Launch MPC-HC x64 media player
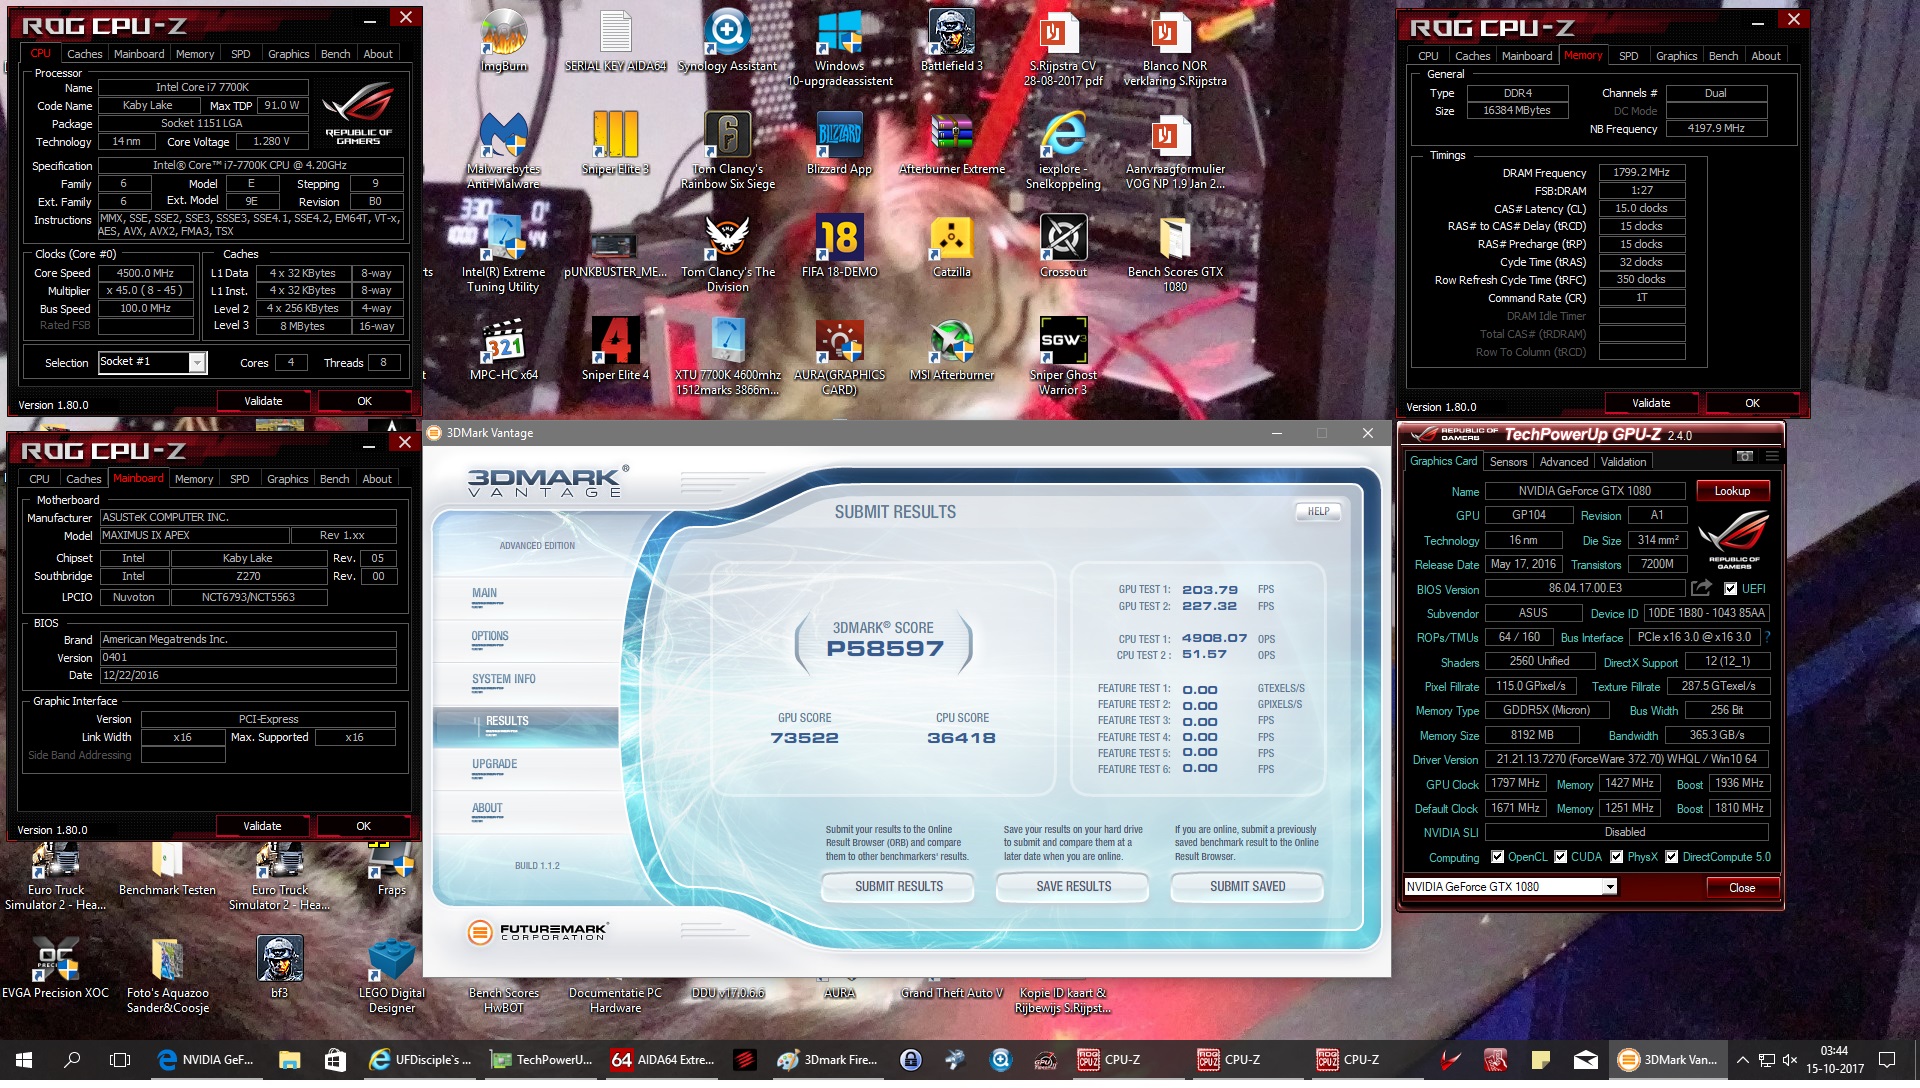 [x=503, y=349]
